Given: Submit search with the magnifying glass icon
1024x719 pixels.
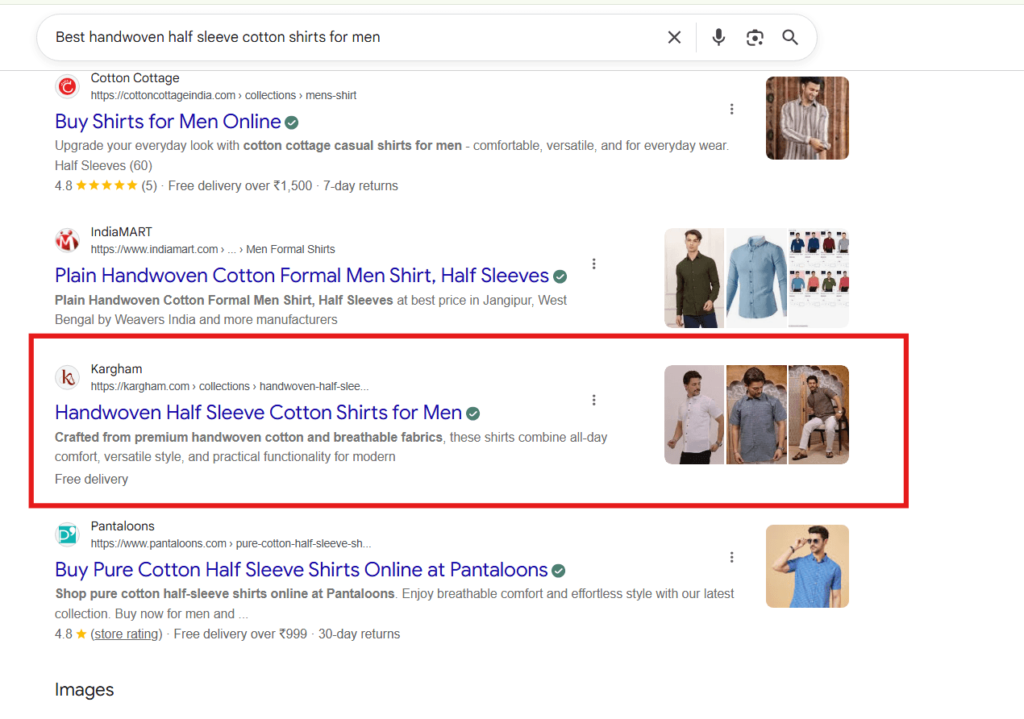Looking at the screenshot, I should [x=790, y=37].
